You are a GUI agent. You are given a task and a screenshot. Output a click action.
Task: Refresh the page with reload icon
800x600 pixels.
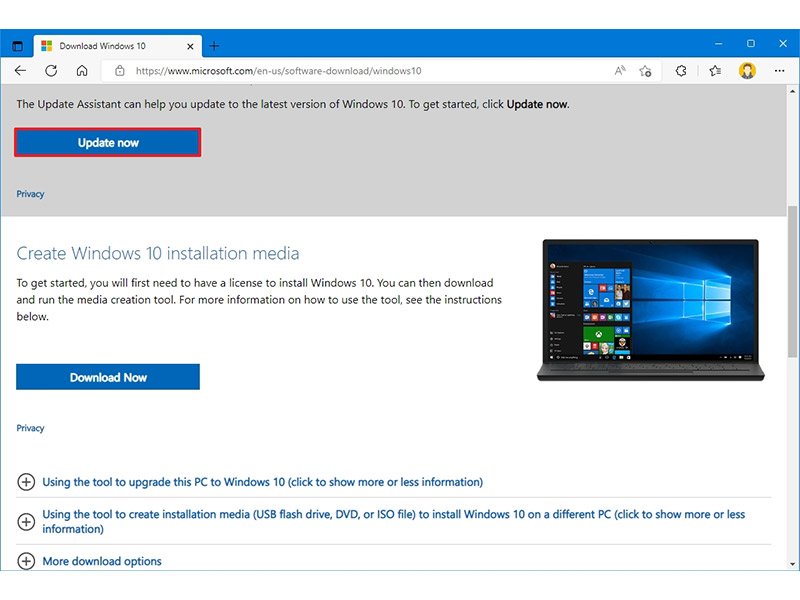pos(51,71)
